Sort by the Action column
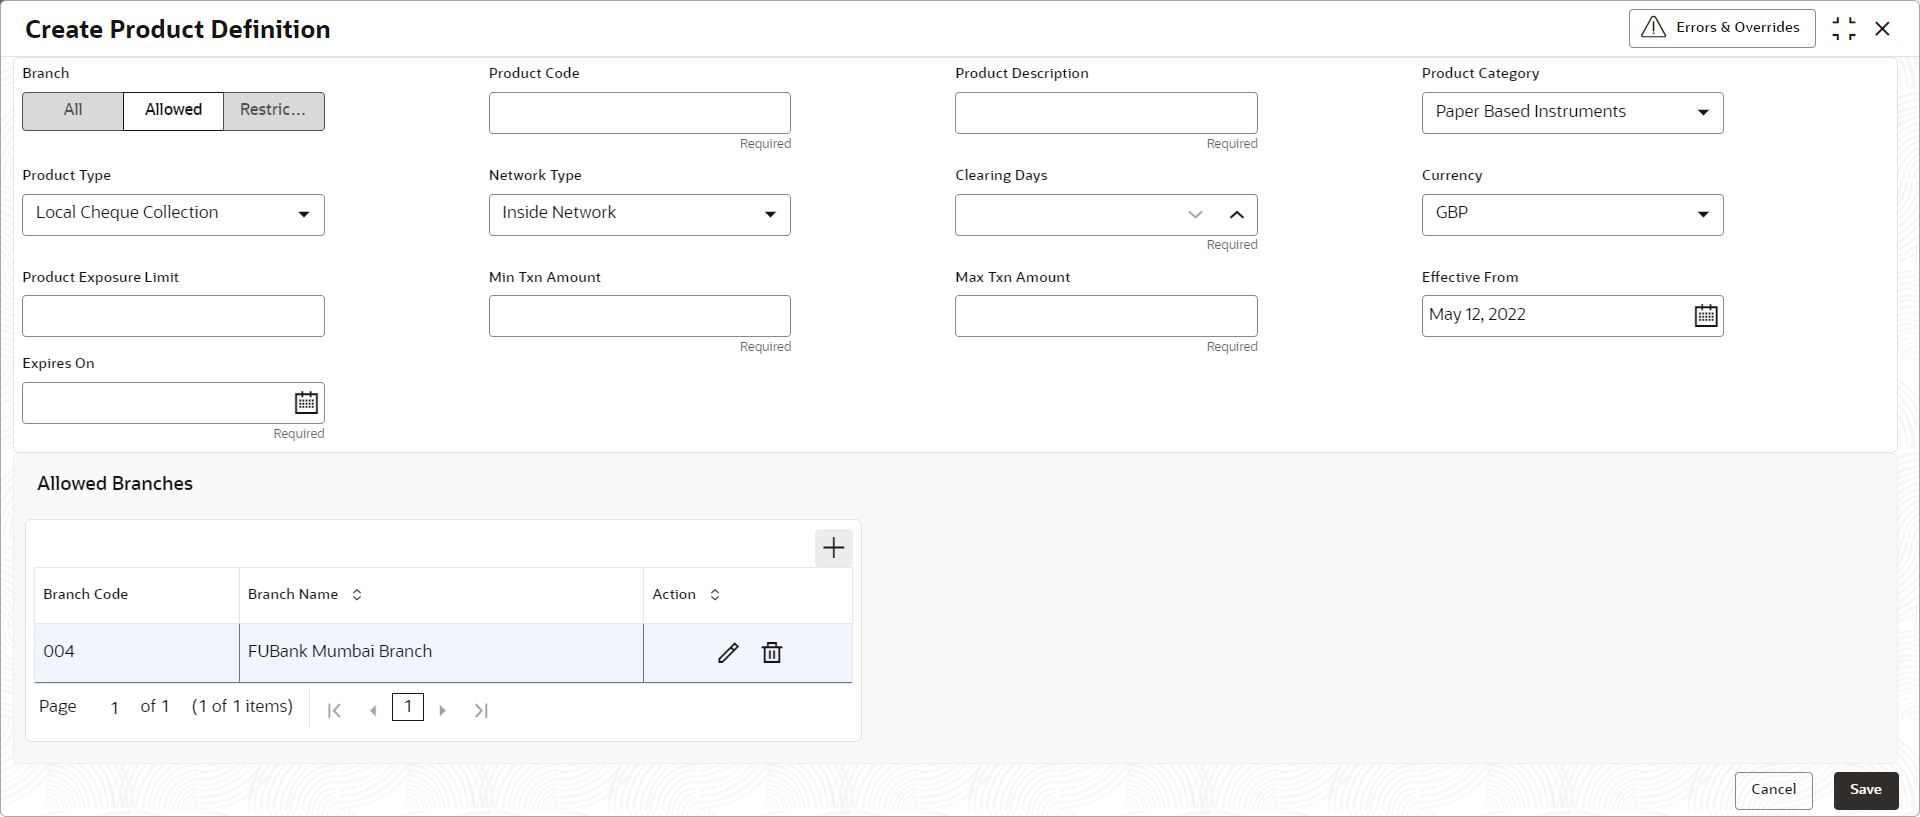This screenshot has height=817, width=1920. (715, 595)
